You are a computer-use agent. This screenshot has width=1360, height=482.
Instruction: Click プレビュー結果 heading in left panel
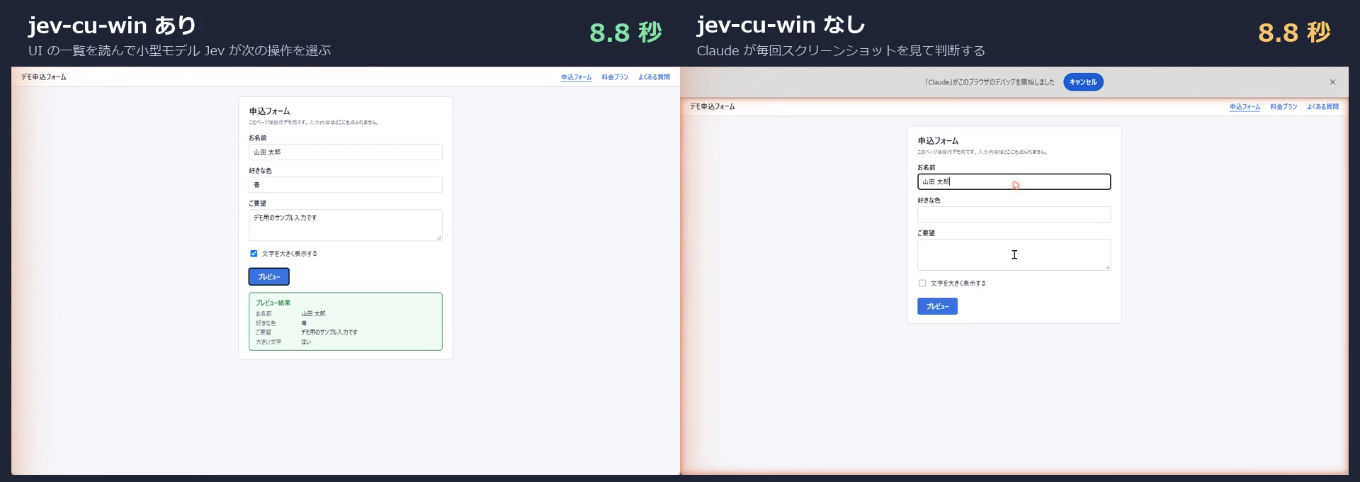273,302
